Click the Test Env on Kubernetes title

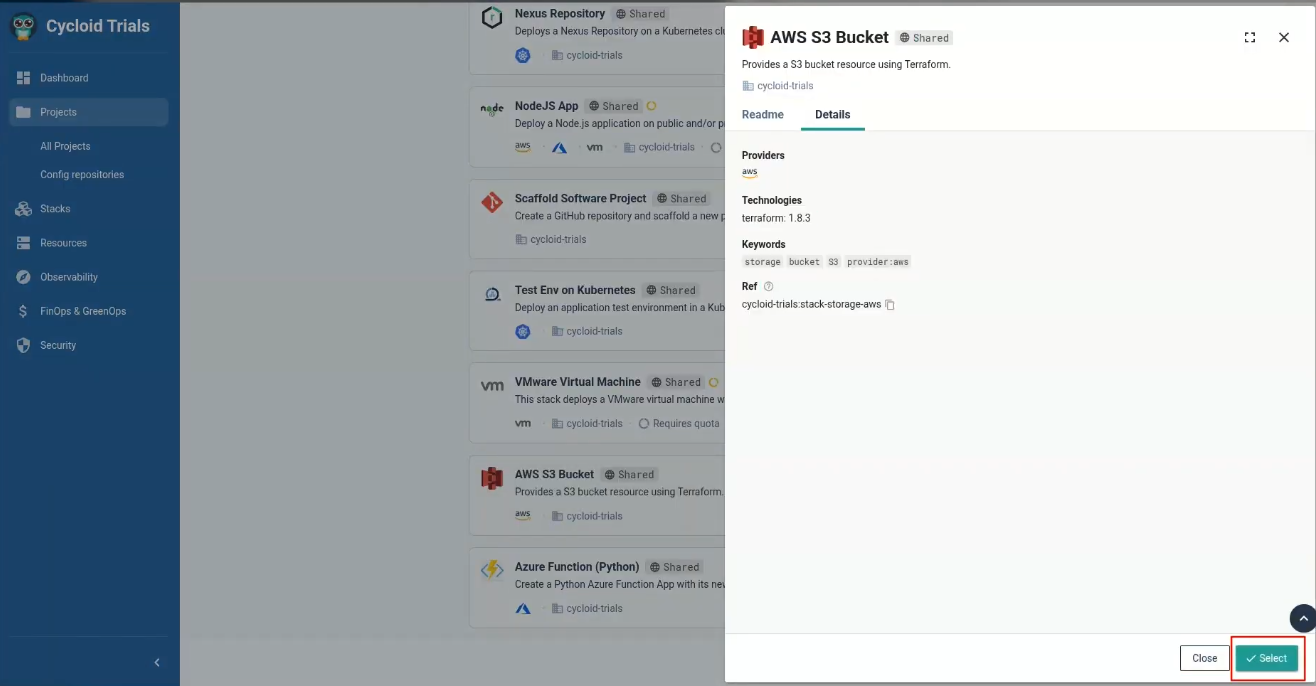[x=575, y=290]
